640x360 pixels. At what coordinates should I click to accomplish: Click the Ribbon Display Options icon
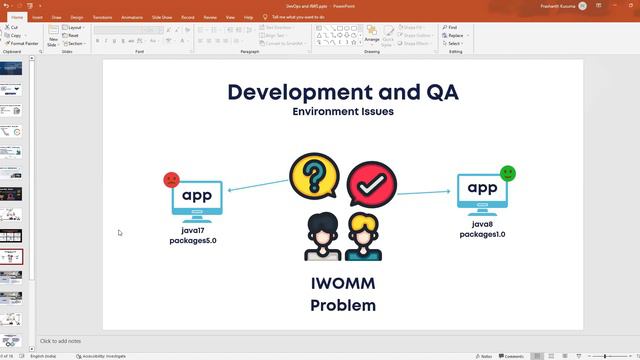(x=599, y=6)
